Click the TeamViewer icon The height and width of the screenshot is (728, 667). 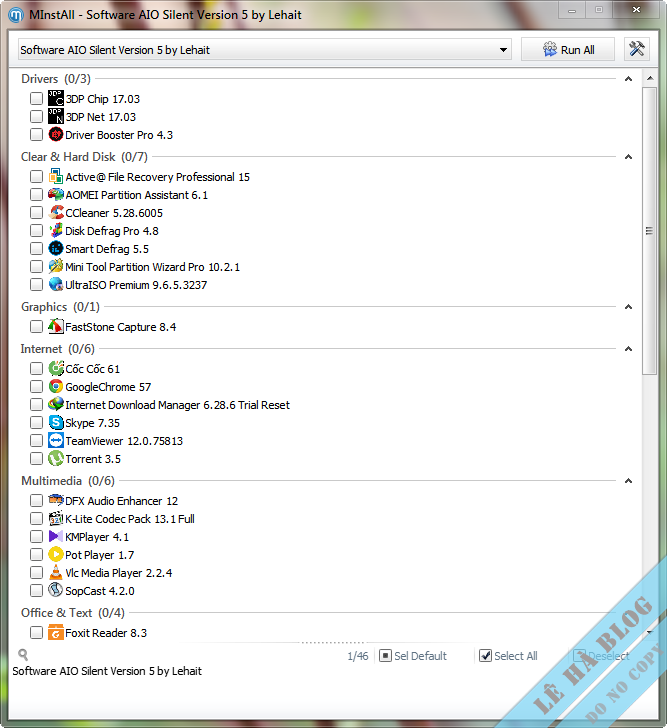coord(56,441)
